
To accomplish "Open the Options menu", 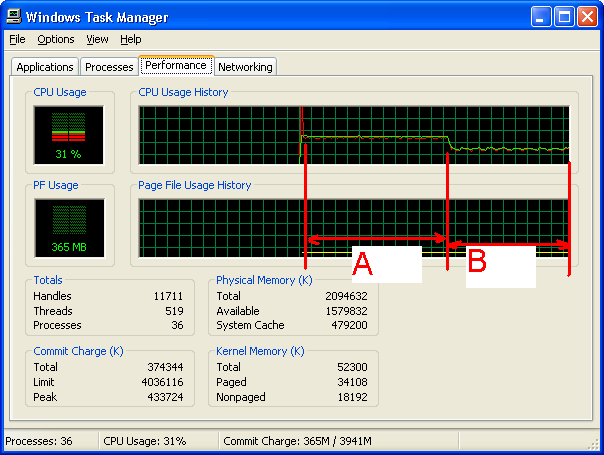I will click(x=56, y=39).
